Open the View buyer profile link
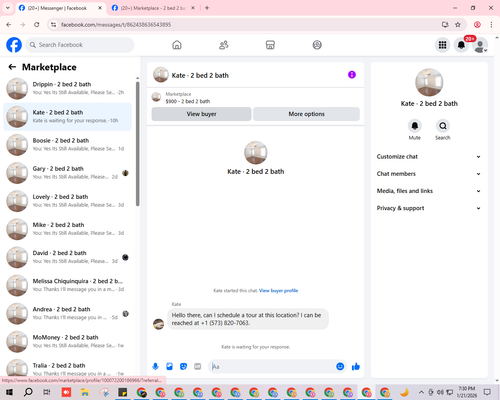Image resolution: width=500 pixels, height=400 pixels. [278, 291]
